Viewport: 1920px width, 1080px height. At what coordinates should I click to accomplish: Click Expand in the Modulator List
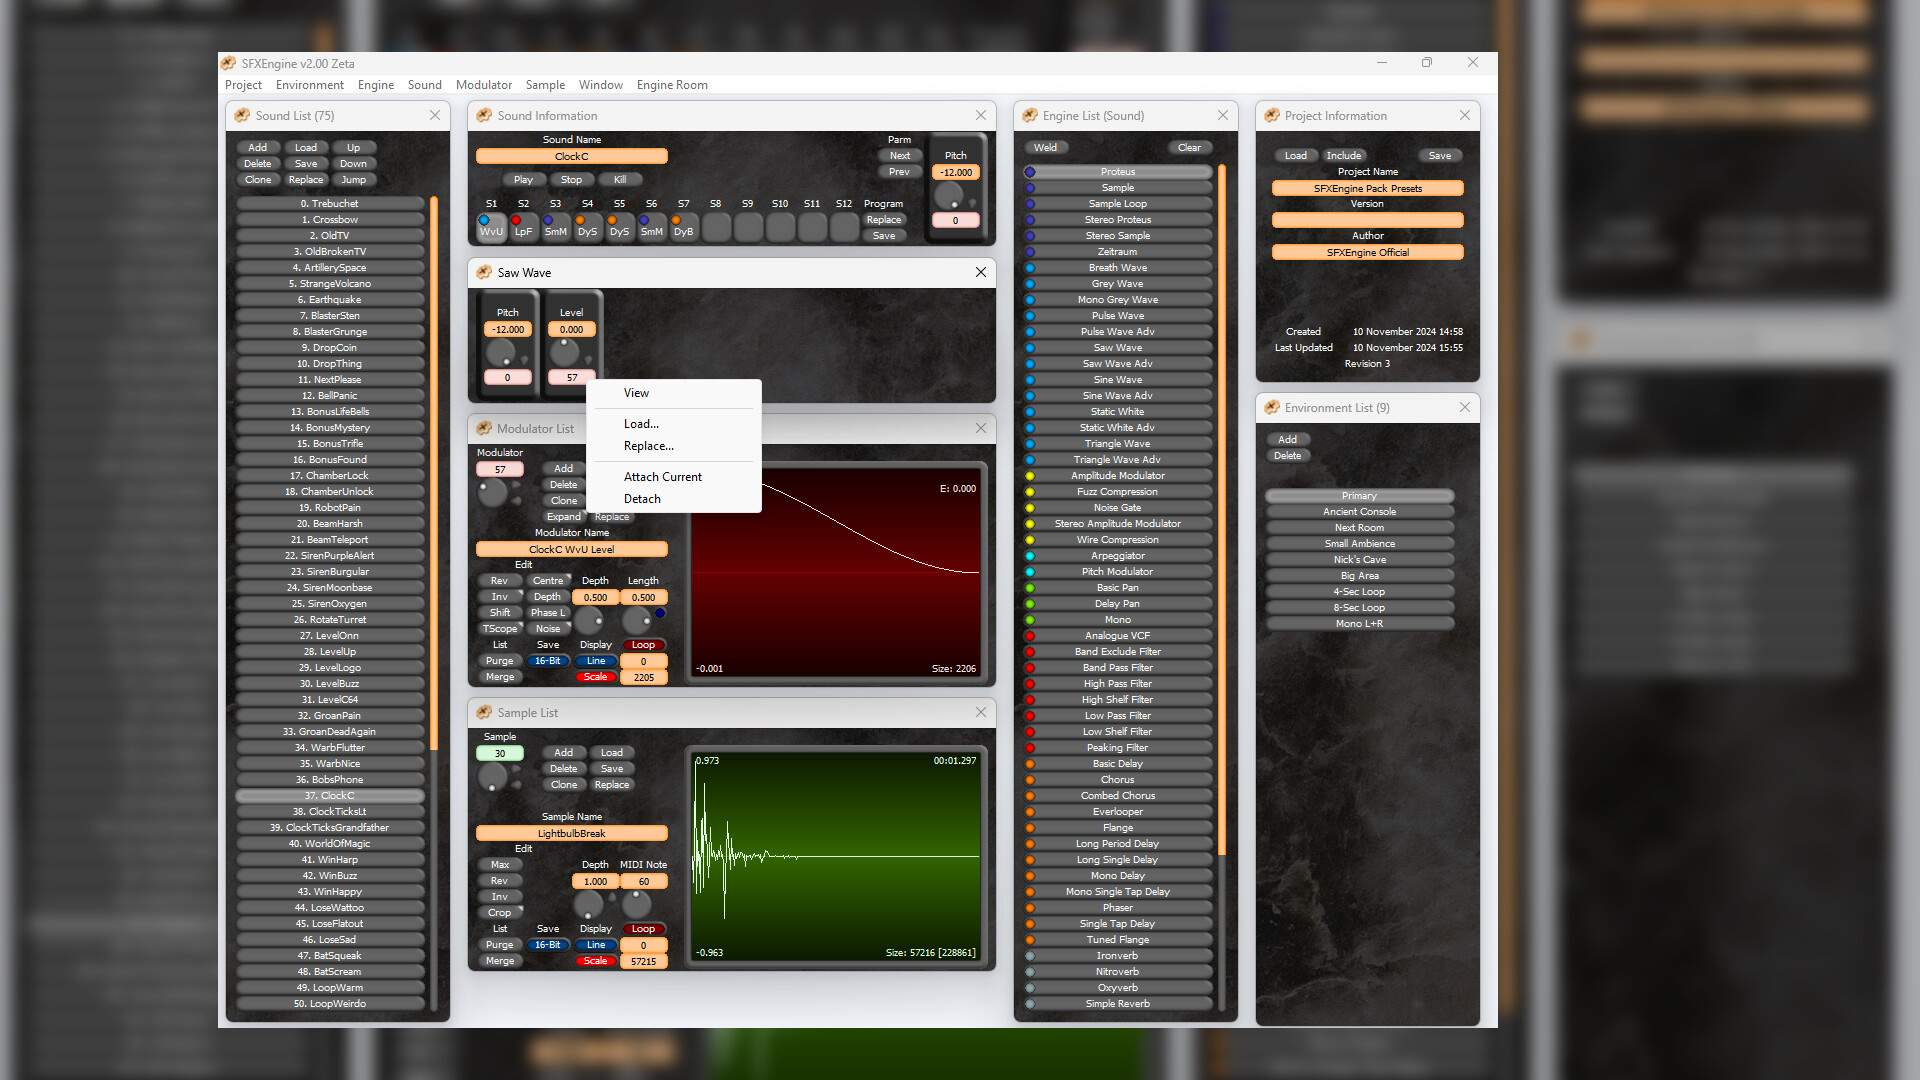563,516
